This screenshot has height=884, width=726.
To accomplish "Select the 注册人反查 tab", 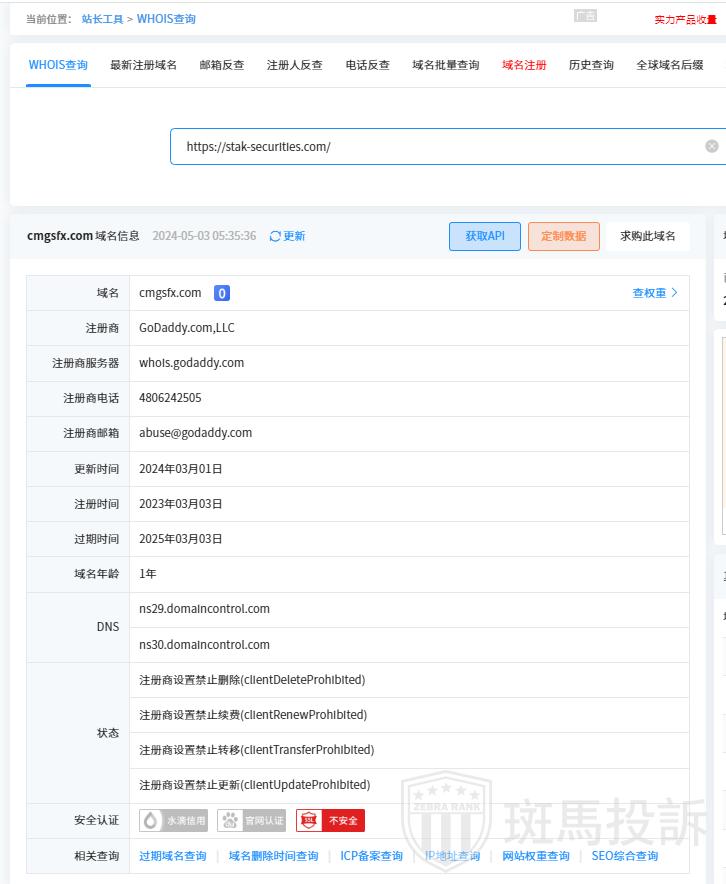I will 295,65.
